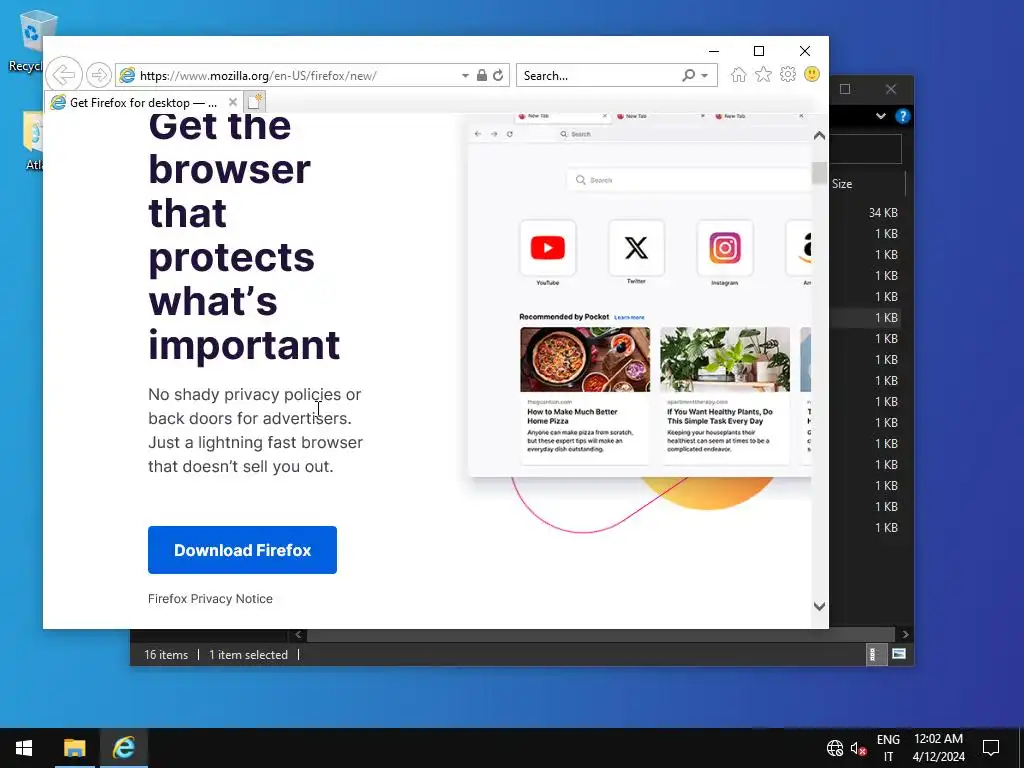Click the network globe tray icon
The height and width of the screenshot is (768, 1024).
click(835, 748)
